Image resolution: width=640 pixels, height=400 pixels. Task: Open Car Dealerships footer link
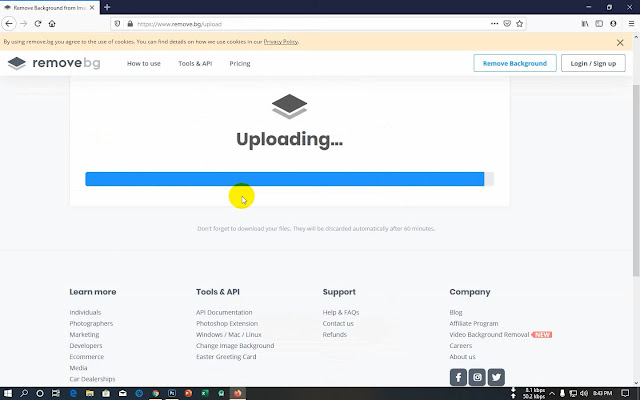click(x=92, y=379)
